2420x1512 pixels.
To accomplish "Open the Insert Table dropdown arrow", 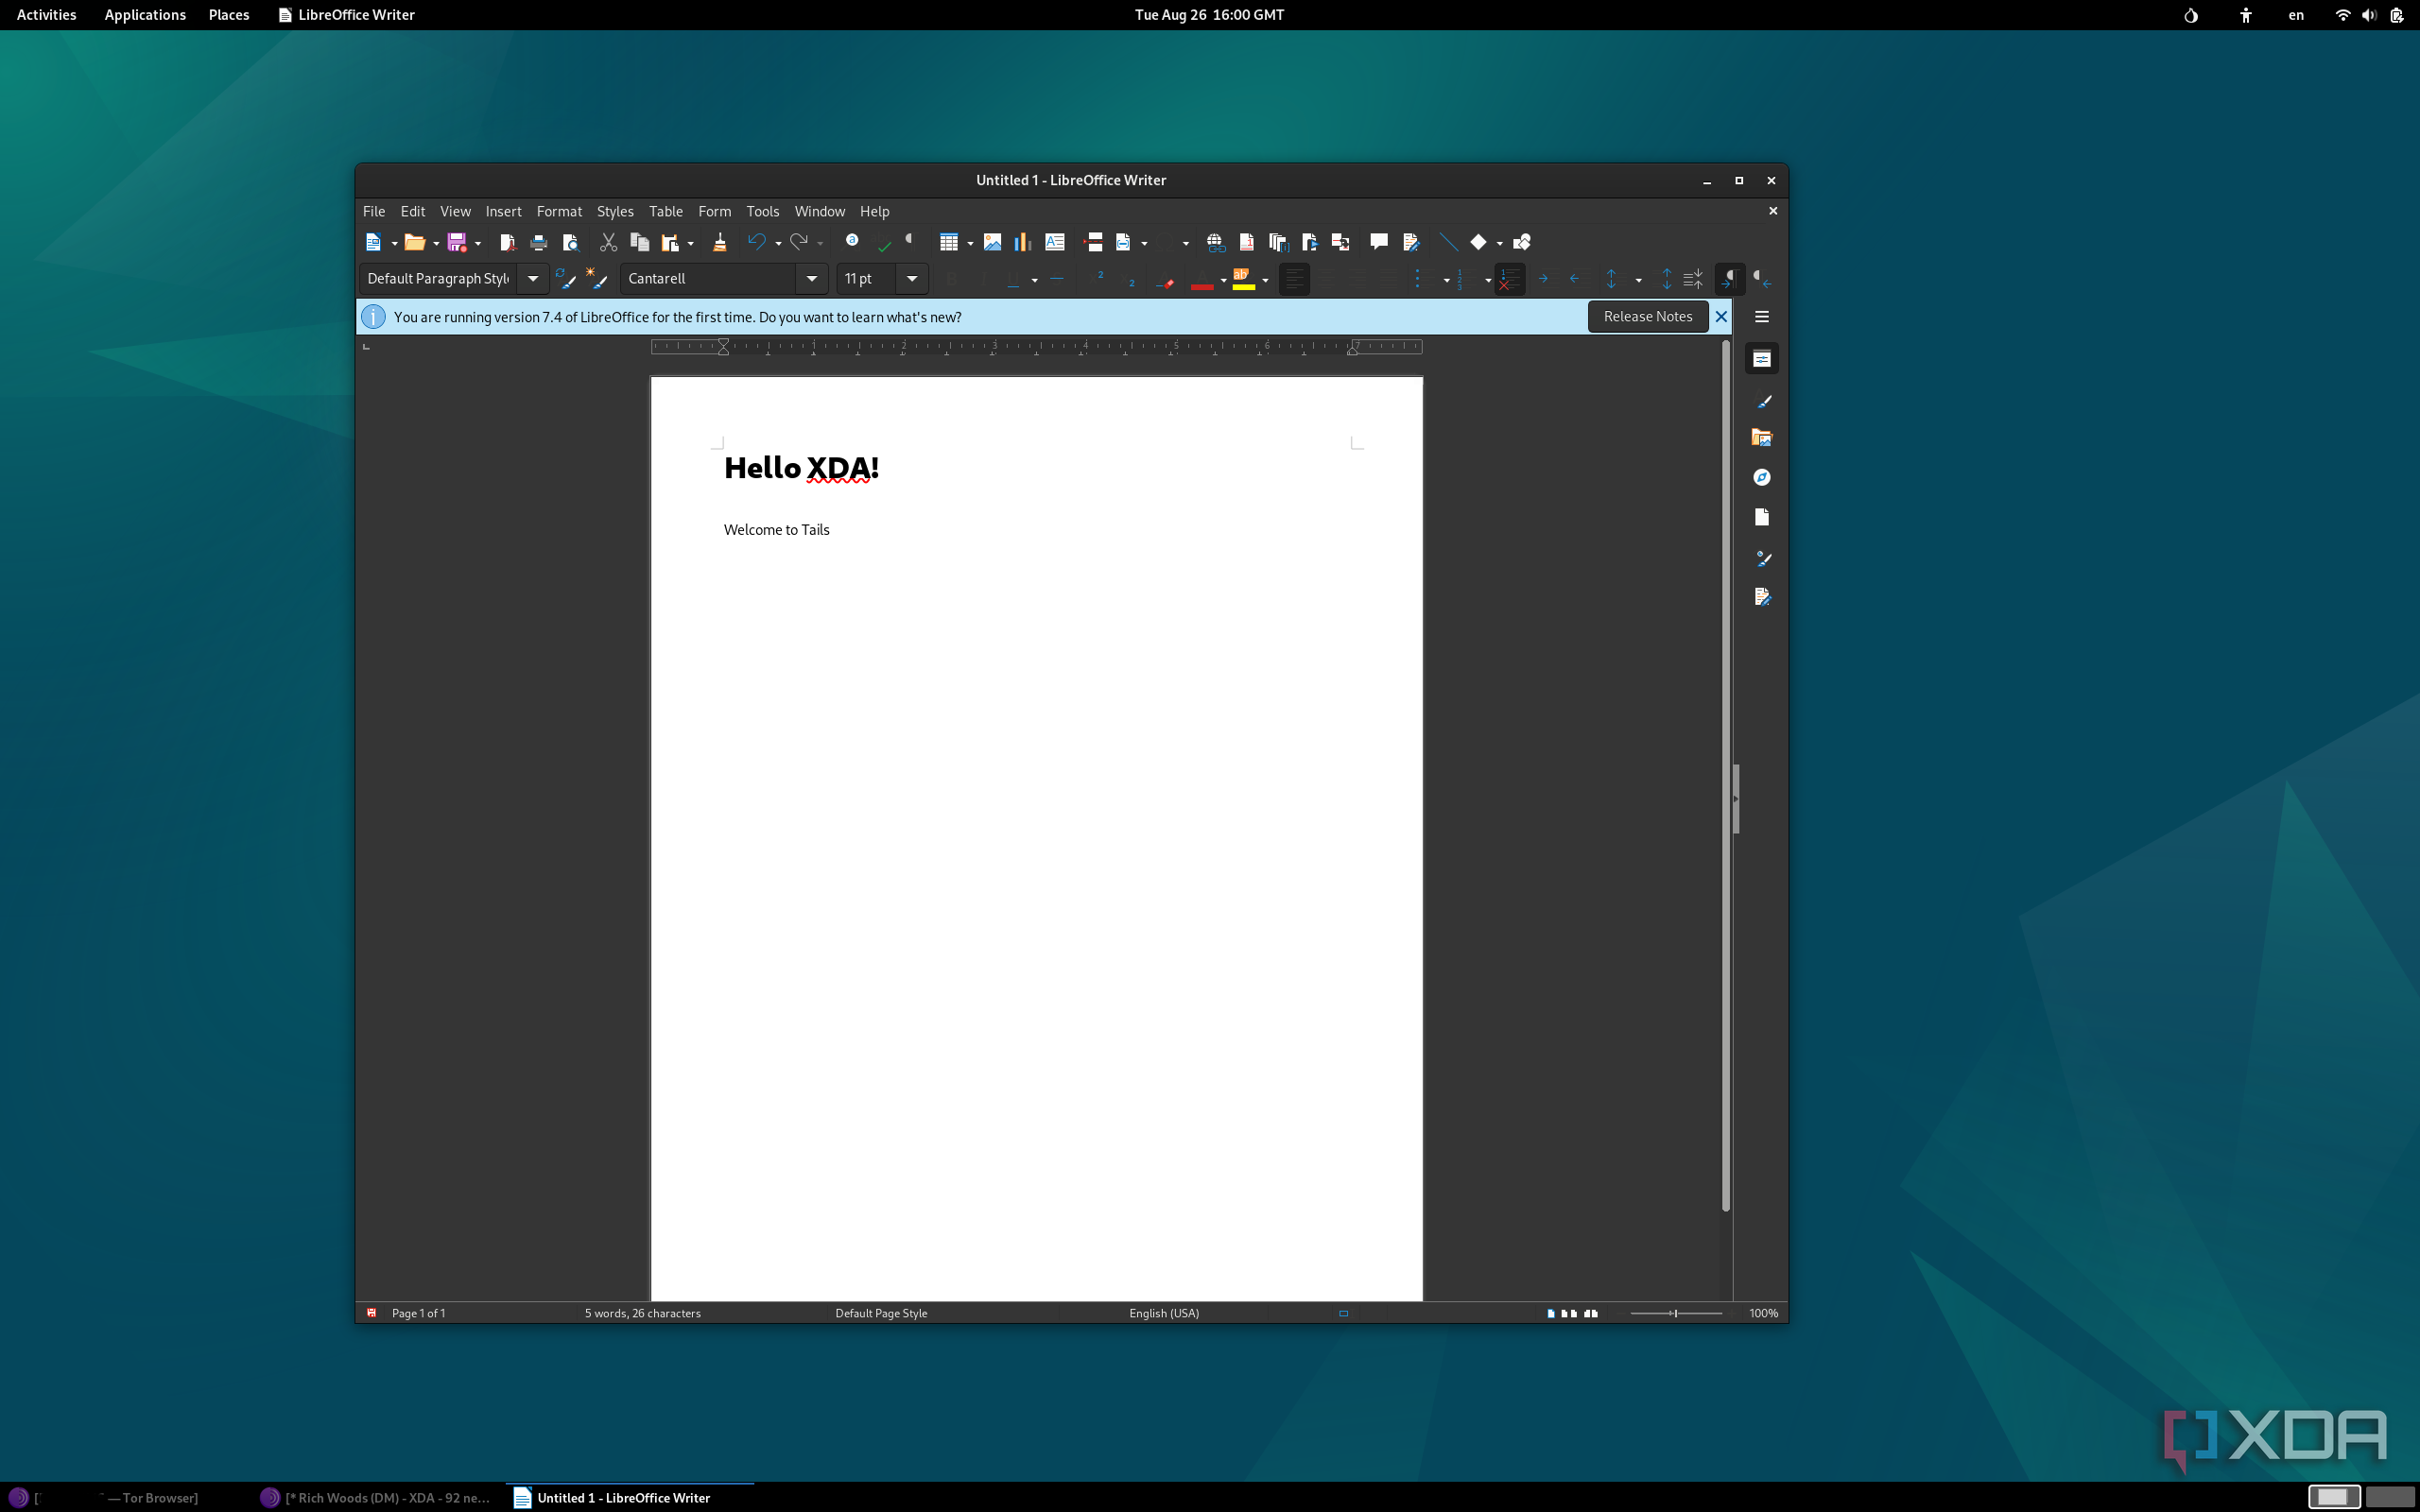I will 970,243.
